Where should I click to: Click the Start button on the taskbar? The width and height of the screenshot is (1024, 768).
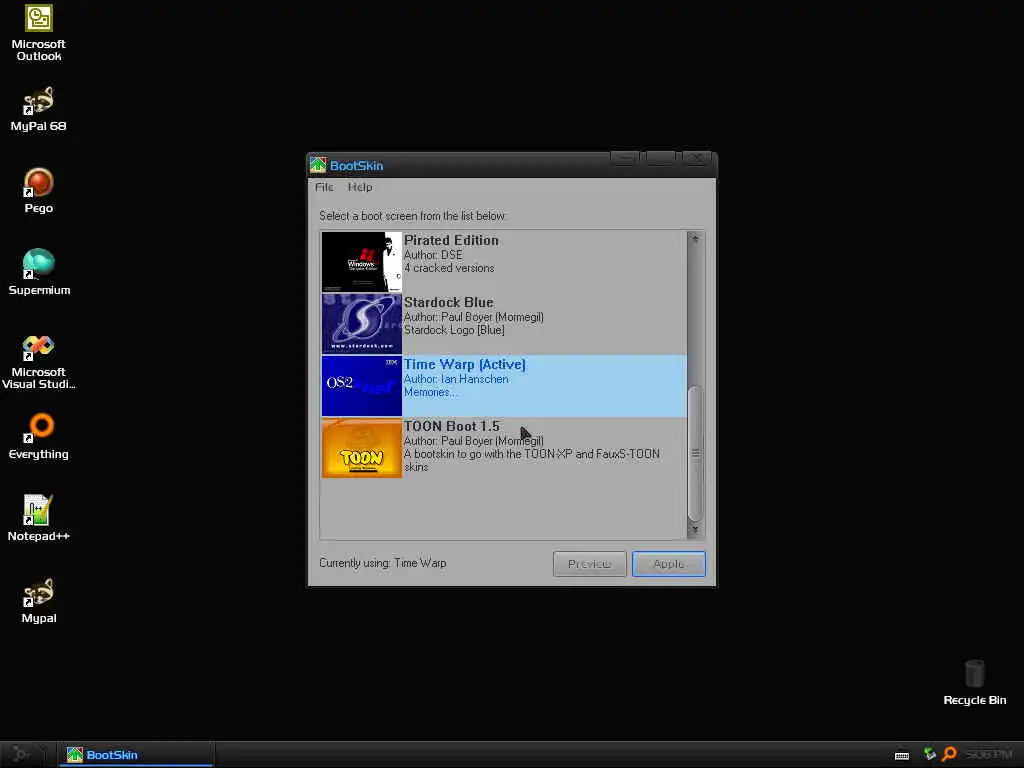[22, 754]
